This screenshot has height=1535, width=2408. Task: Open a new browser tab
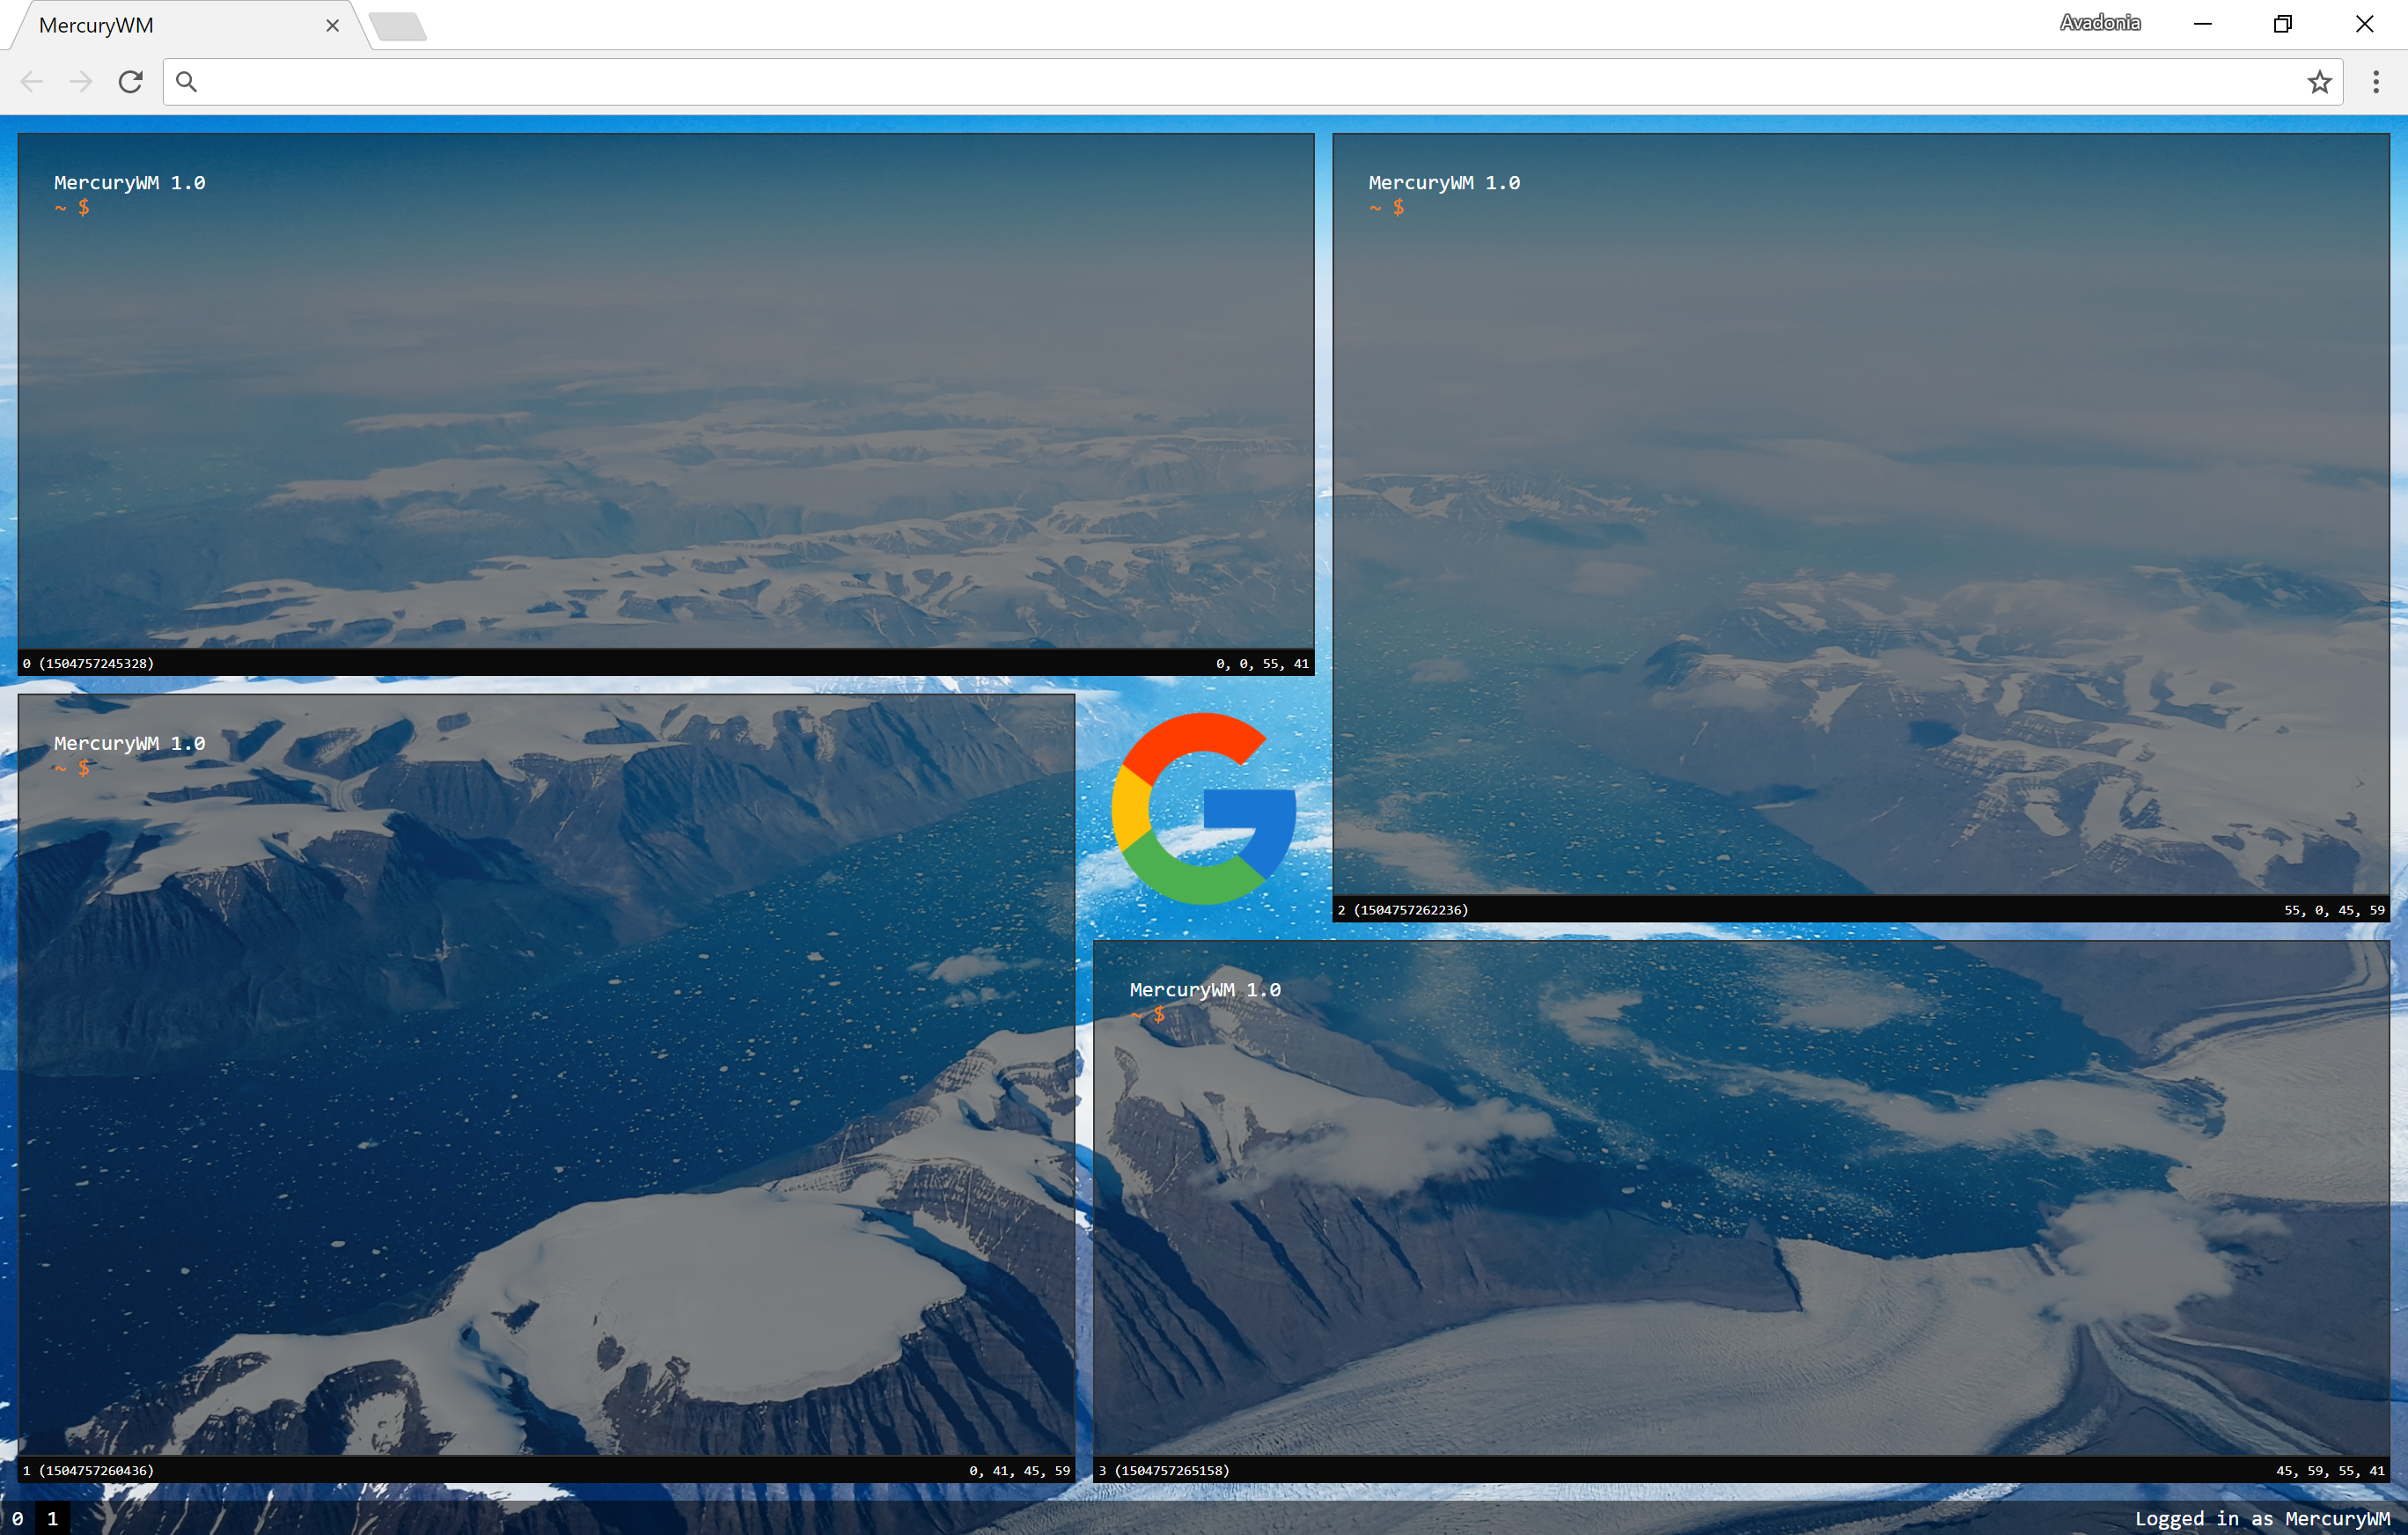click(398, 27)
